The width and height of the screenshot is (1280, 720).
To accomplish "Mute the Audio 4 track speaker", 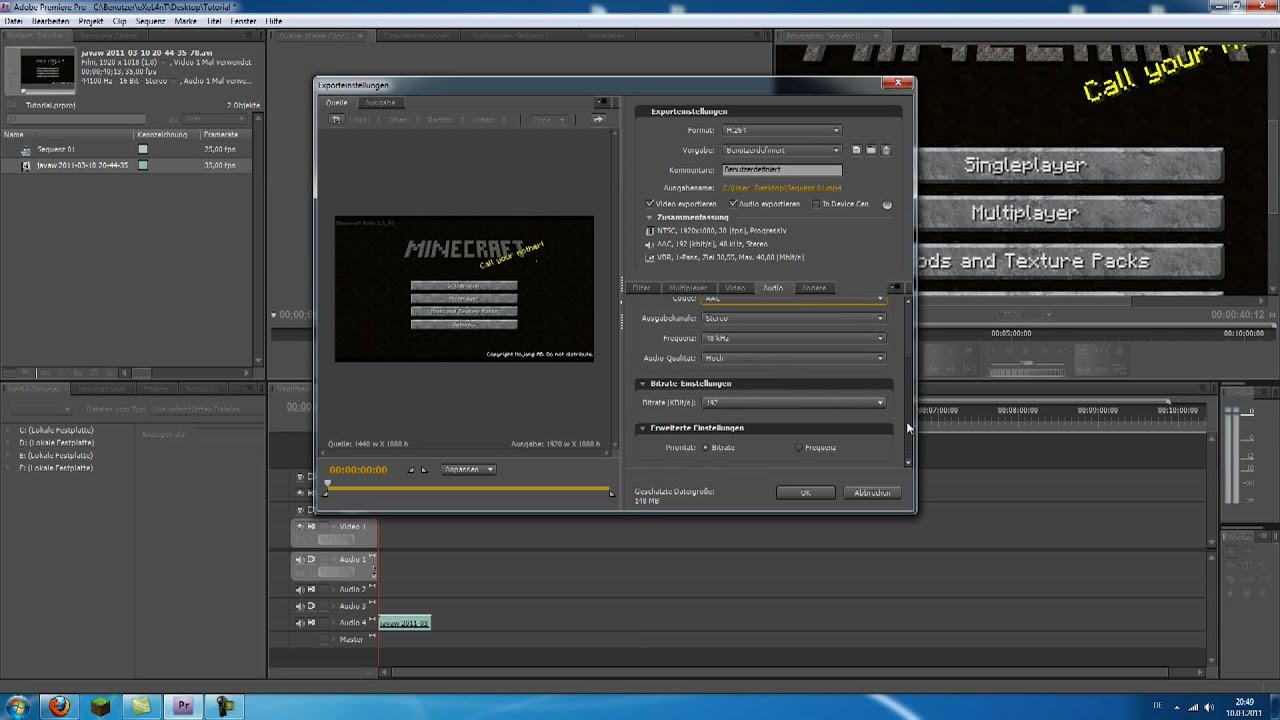I will point(299,622).
